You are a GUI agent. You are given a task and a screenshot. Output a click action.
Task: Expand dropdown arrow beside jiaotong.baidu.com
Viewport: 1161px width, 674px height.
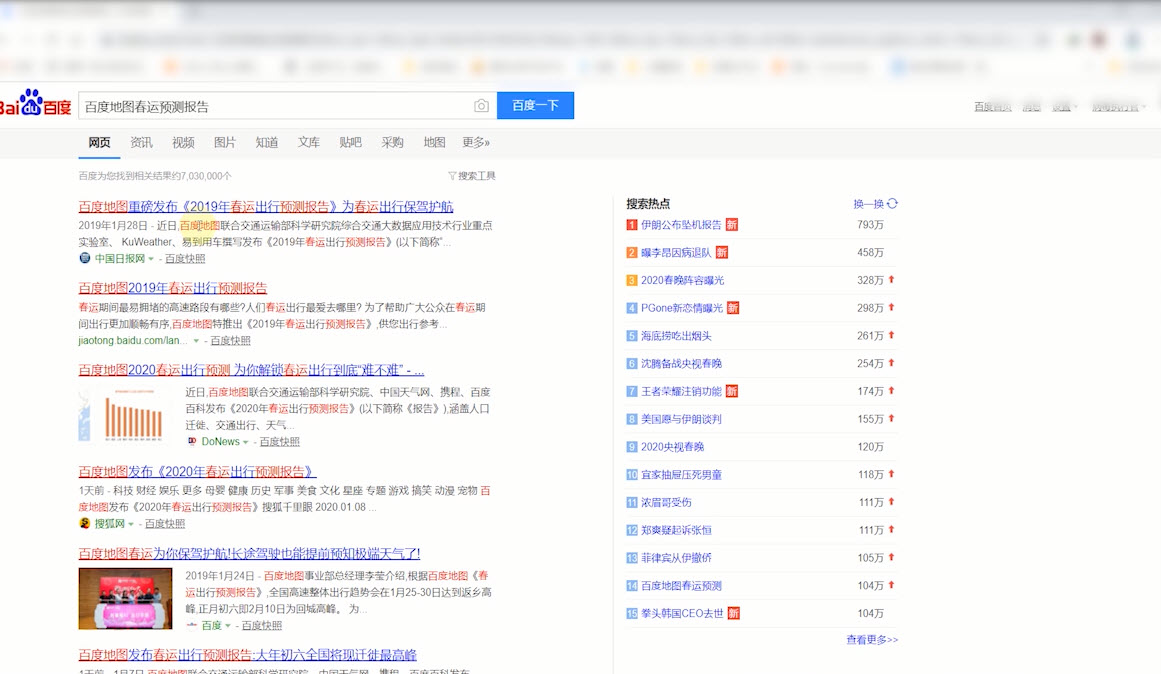pos(196,341)
